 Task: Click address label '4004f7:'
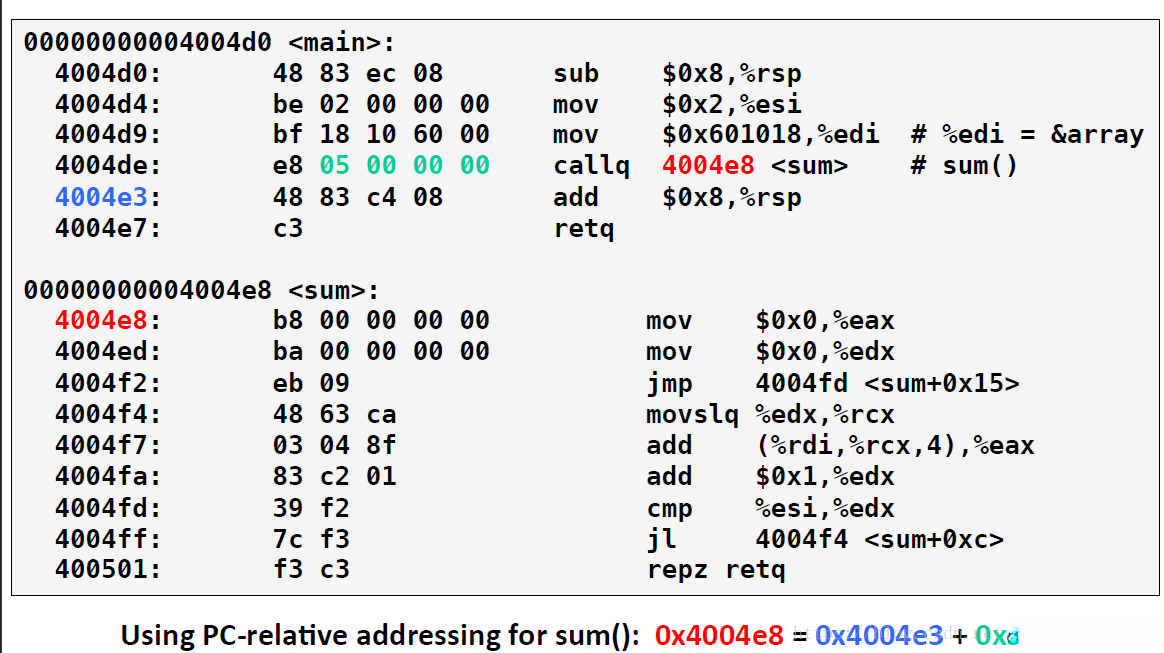click(x=108, y=446)
